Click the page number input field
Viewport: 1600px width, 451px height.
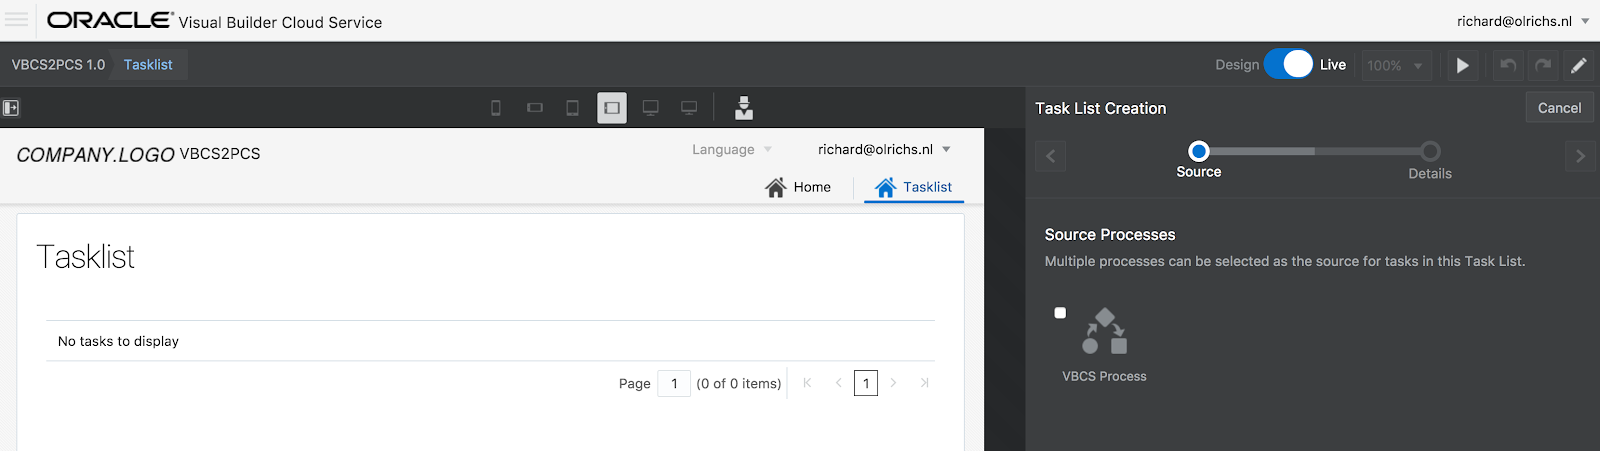pos(674,383)
